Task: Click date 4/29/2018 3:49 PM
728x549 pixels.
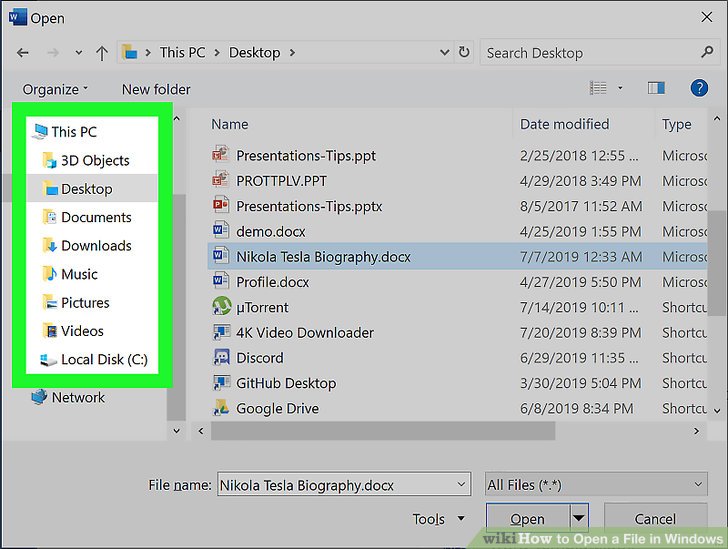Action: coord(580,181)
